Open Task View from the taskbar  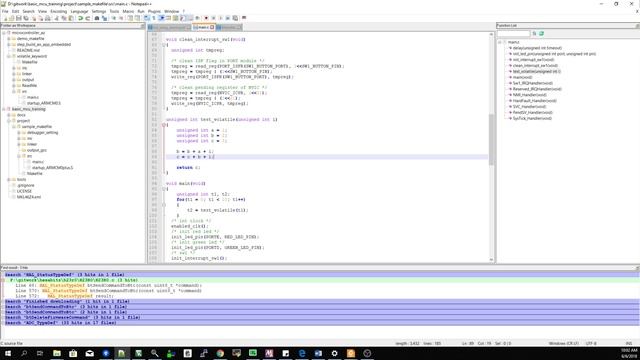[x=40, y=353]
